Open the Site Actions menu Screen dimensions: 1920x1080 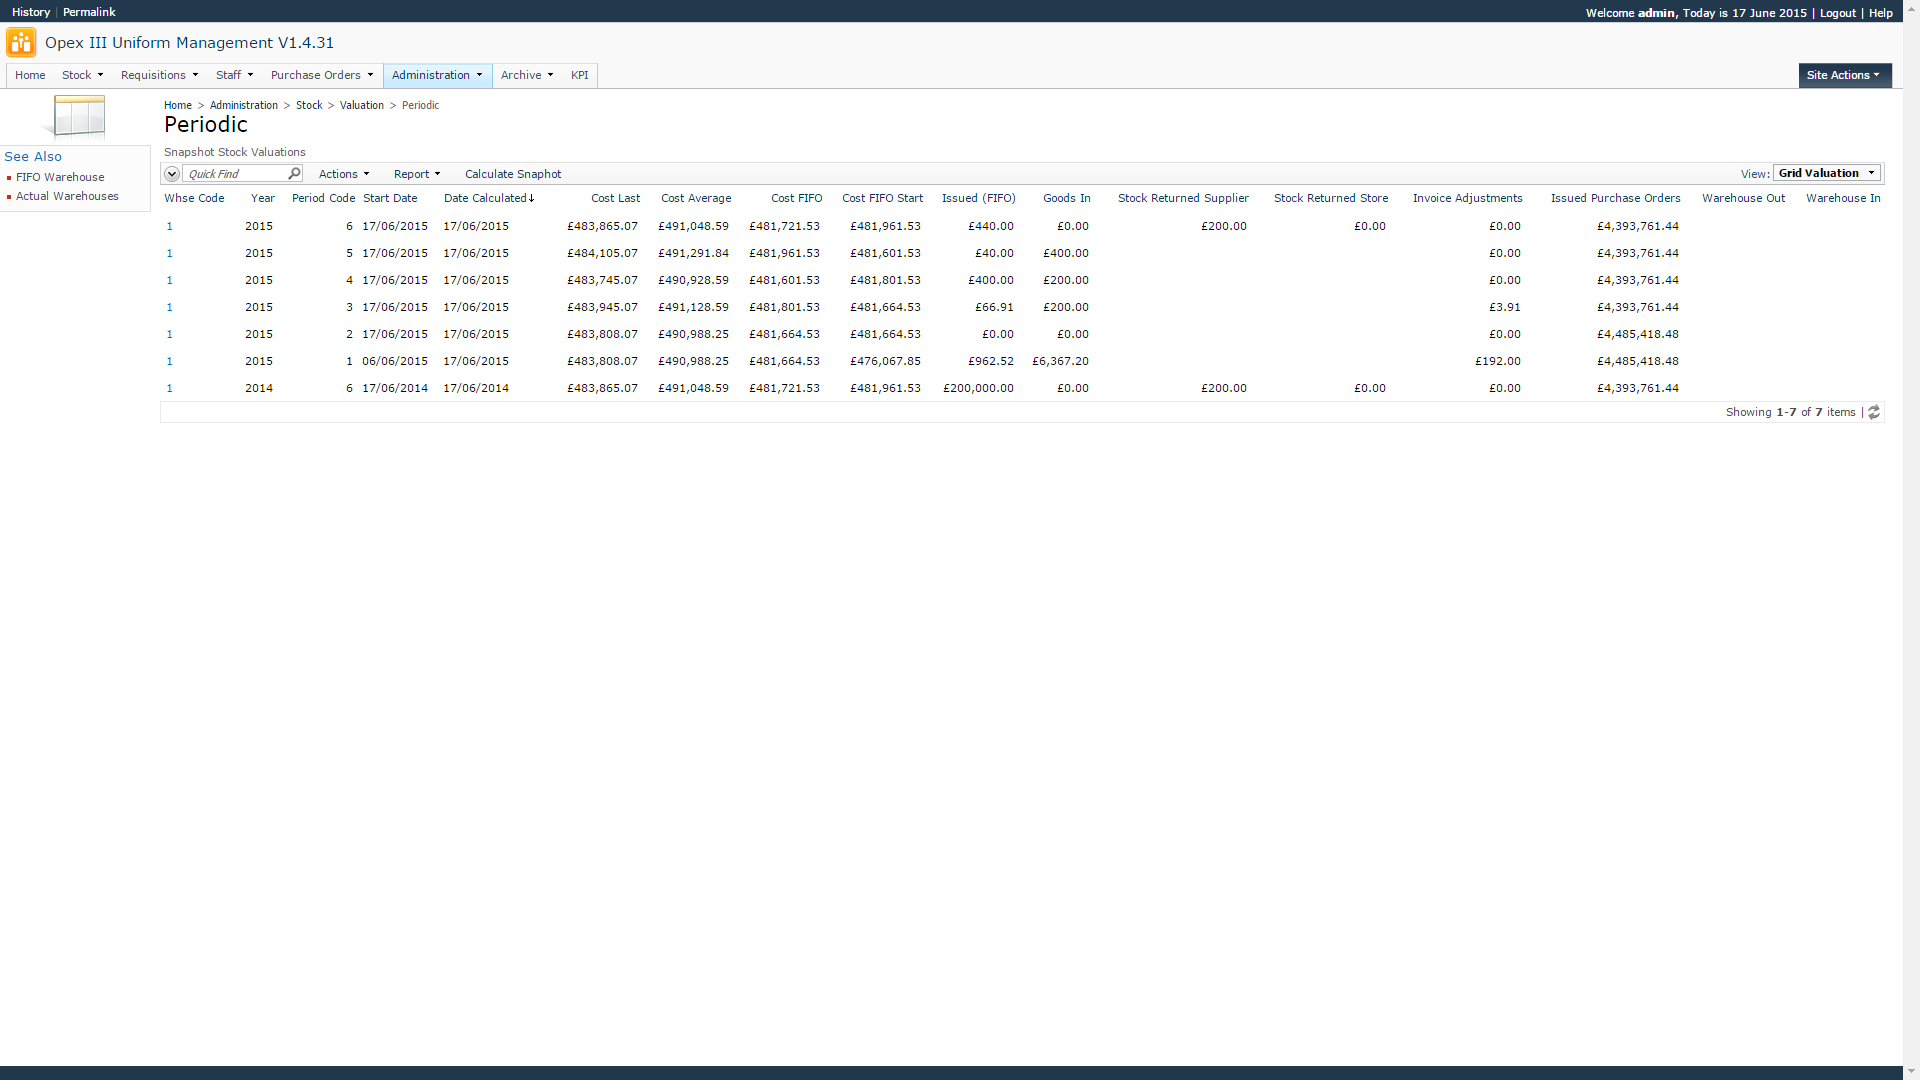click(x=1843, y=75)
